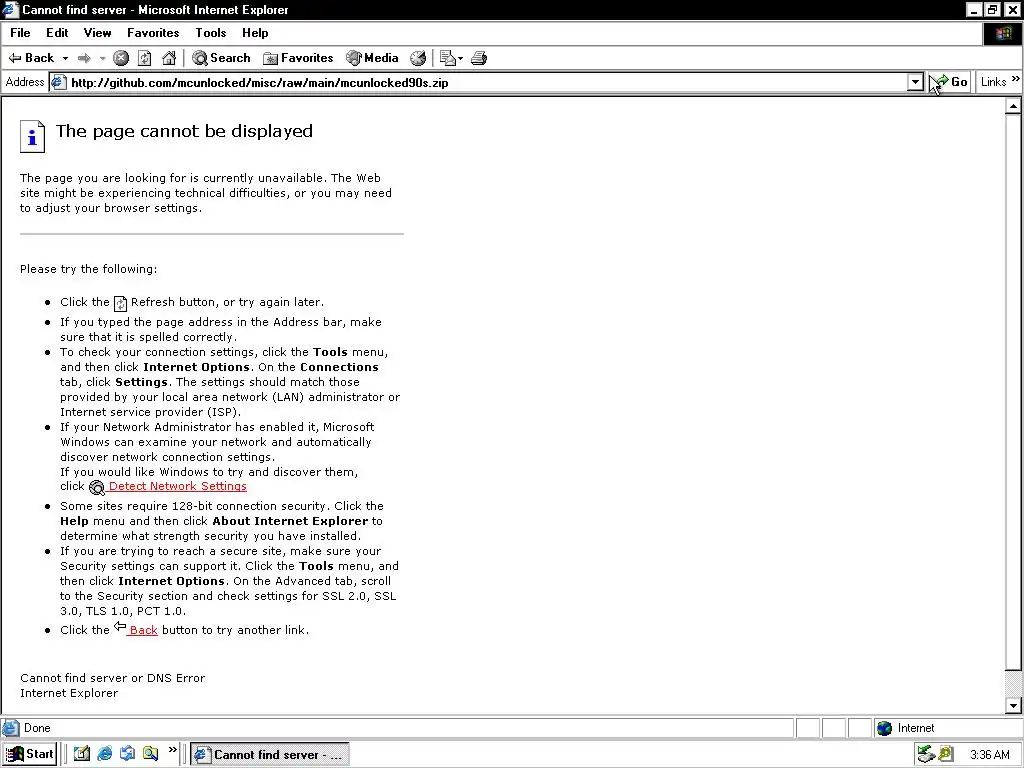This screenshot has height=768, width=1024.
Task: Click the Stop loading toolbar icon
Action: [x=121, y=58]
